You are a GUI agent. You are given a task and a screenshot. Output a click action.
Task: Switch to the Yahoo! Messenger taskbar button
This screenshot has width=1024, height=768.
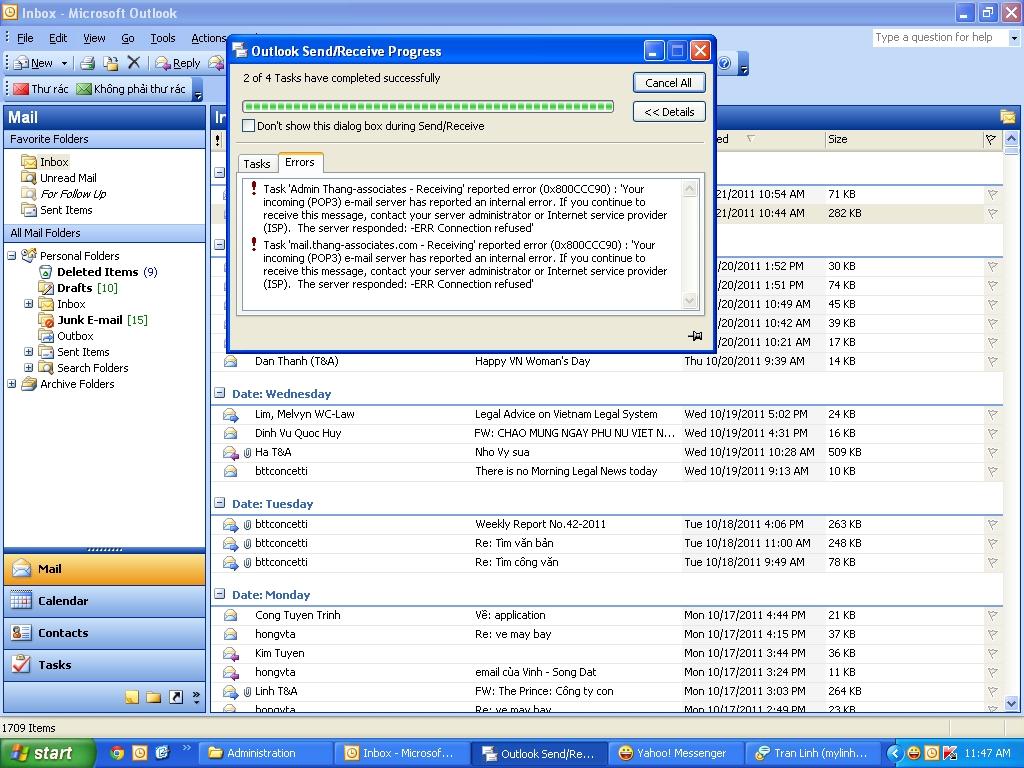tap(675, 753)
